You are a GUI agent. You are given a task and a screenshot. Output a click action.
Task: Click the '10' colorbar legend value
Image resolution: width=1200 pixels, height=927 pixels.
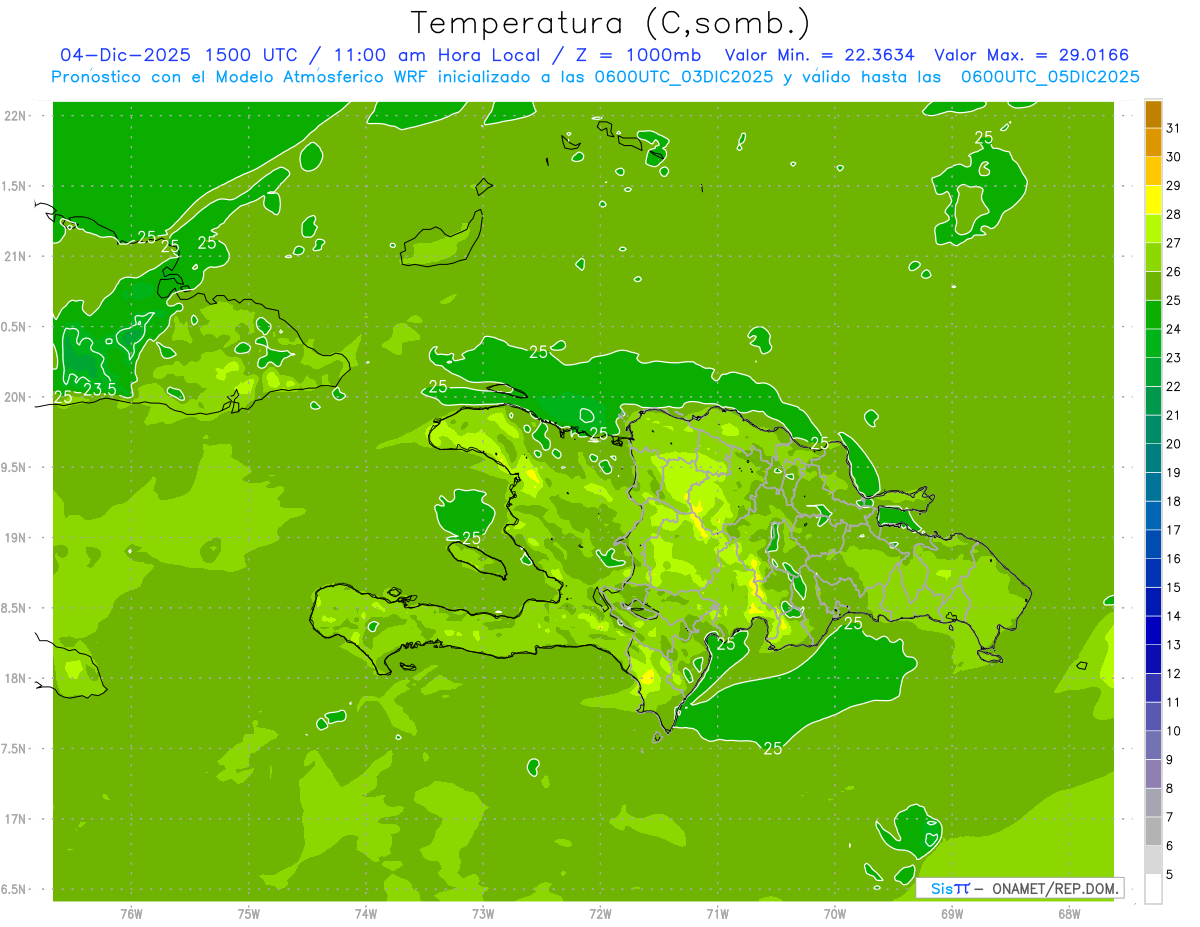point(1173,731)
